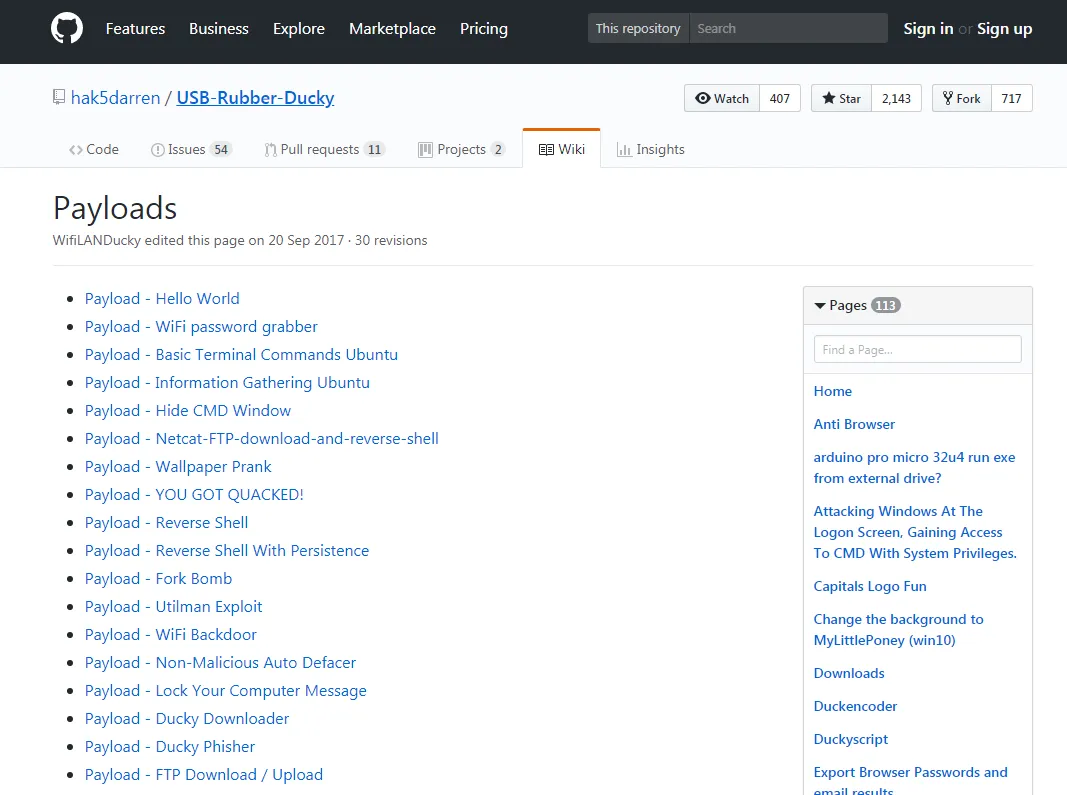Click the This repository search scope label
Screen dimensions: 1067x795
pyautogui.click(x=638, y=29)
